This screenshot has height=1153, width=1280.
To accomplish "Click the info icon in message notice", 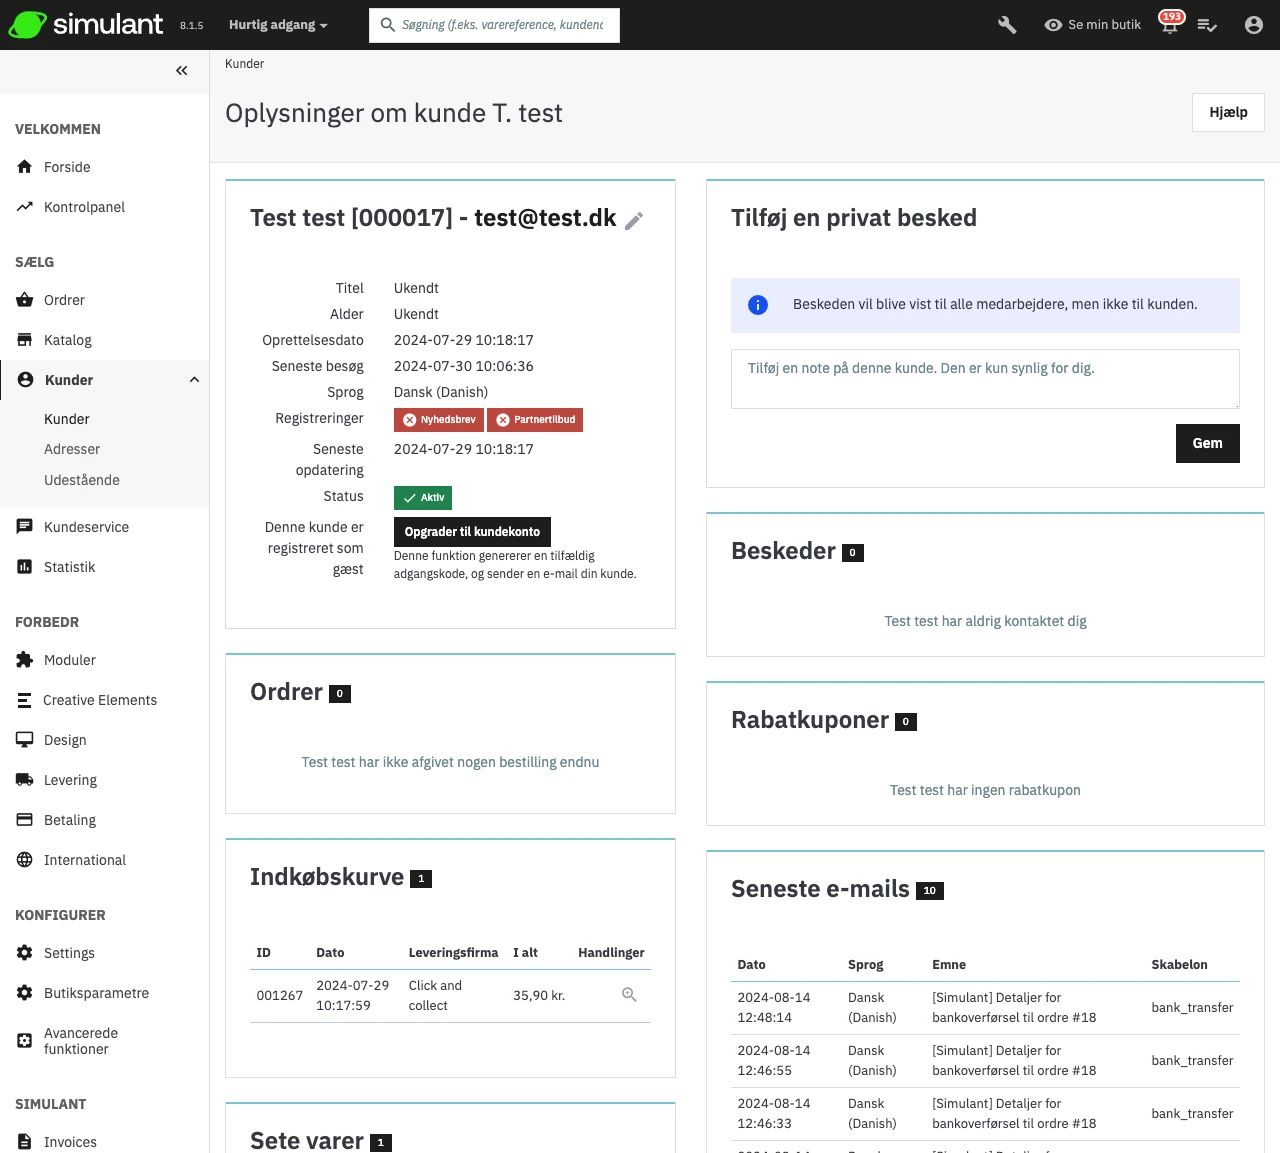I will pyautogui.click(x=758, y=305).
